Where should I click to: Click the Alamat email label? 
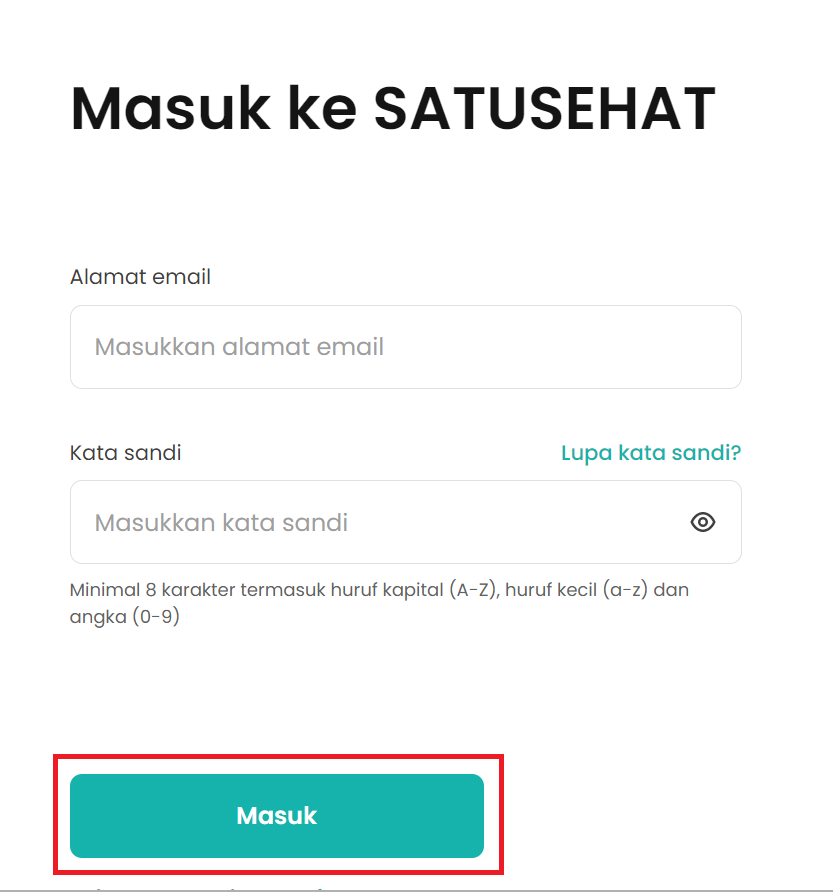pyautogui.click(x=140, y=277)
